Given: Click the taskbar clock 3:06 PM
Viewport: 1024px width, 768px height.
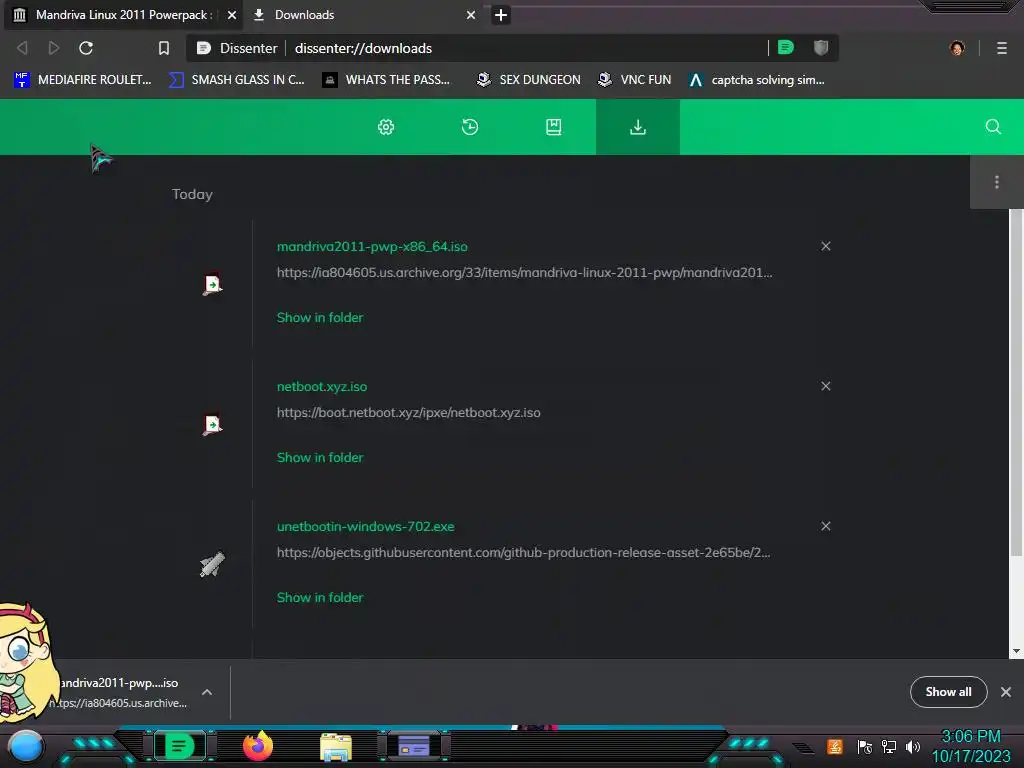Looking at the screenshot, I should [970, 737].
